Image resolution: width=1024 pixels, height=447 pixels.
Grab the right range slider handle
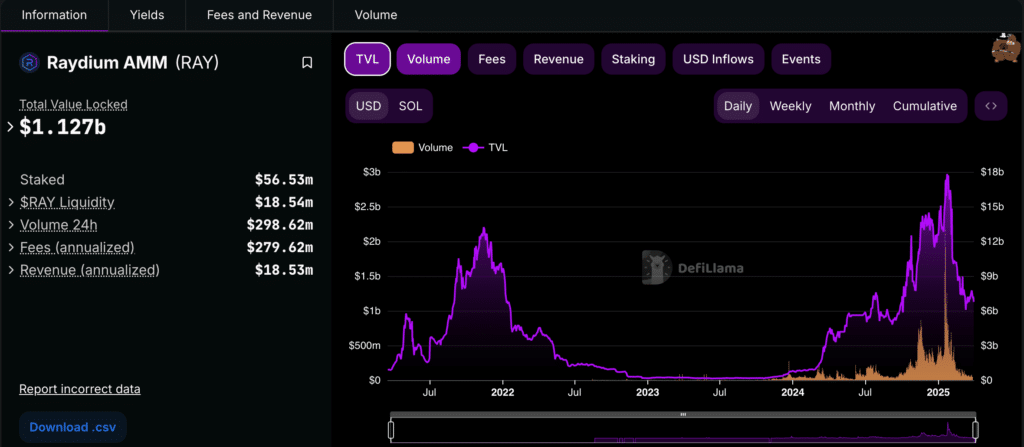click(976, 429)
